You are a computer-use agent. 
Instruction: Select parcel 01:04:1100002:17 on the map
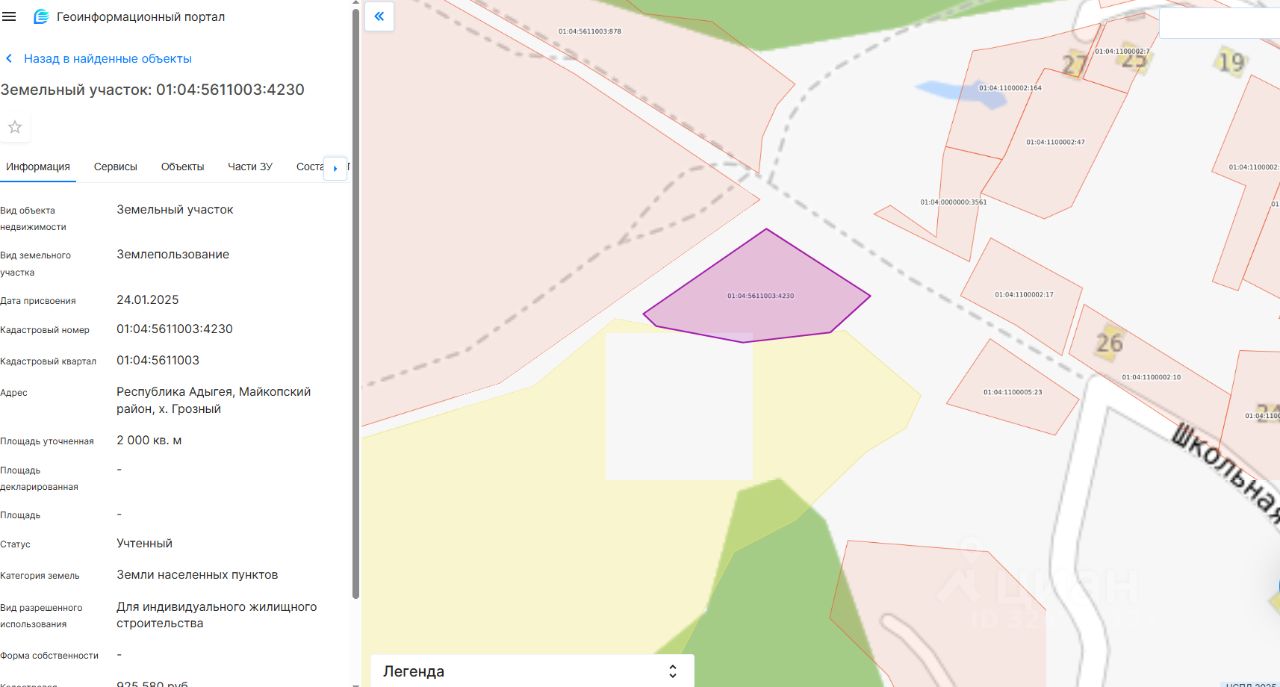pos(1023,294)
